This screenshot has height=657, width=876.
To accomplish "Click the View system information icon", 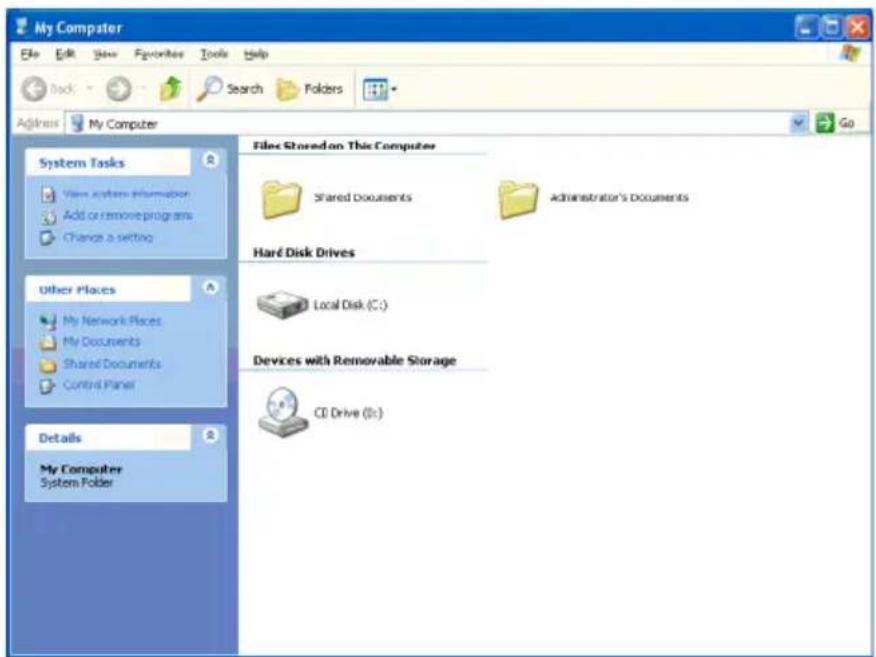I will (48, 195).
